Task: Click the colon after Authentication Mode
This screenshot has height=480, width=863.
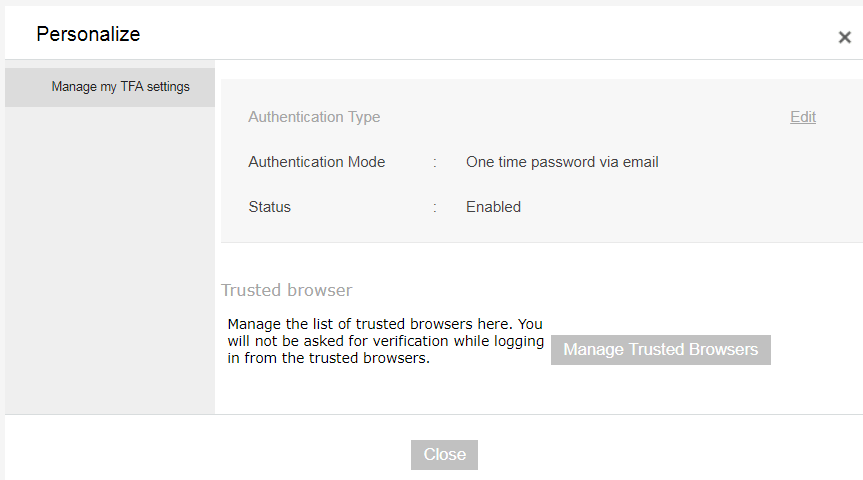Action: pyautogui.click(x=435, y=162)
